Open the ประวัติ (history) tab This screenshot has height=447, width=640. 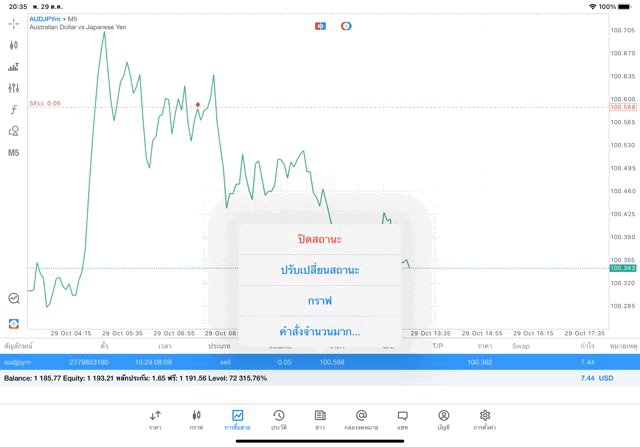279,419
